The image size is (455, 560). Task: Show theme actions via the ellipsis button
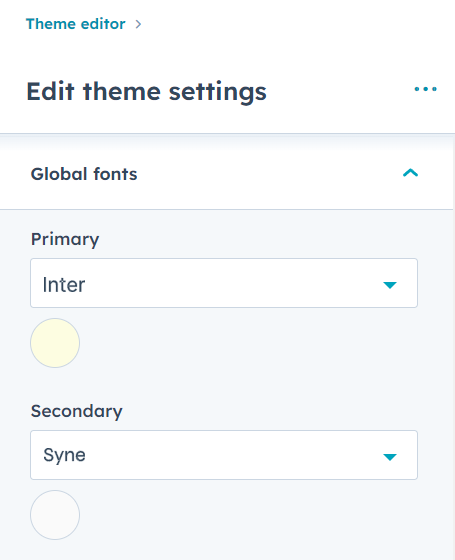pos(425,89)
